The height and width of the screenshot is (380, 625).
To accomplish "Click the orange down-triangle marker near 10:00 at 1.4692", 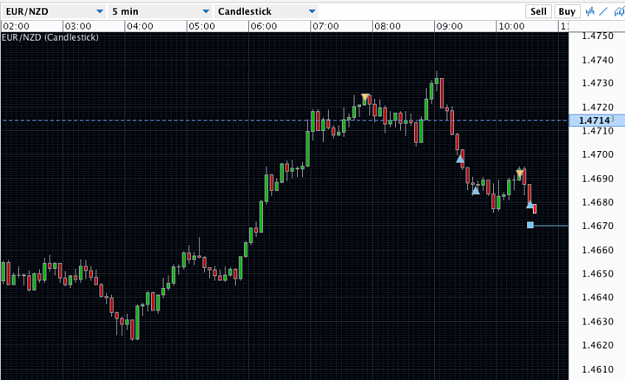I will pos(519,173).
